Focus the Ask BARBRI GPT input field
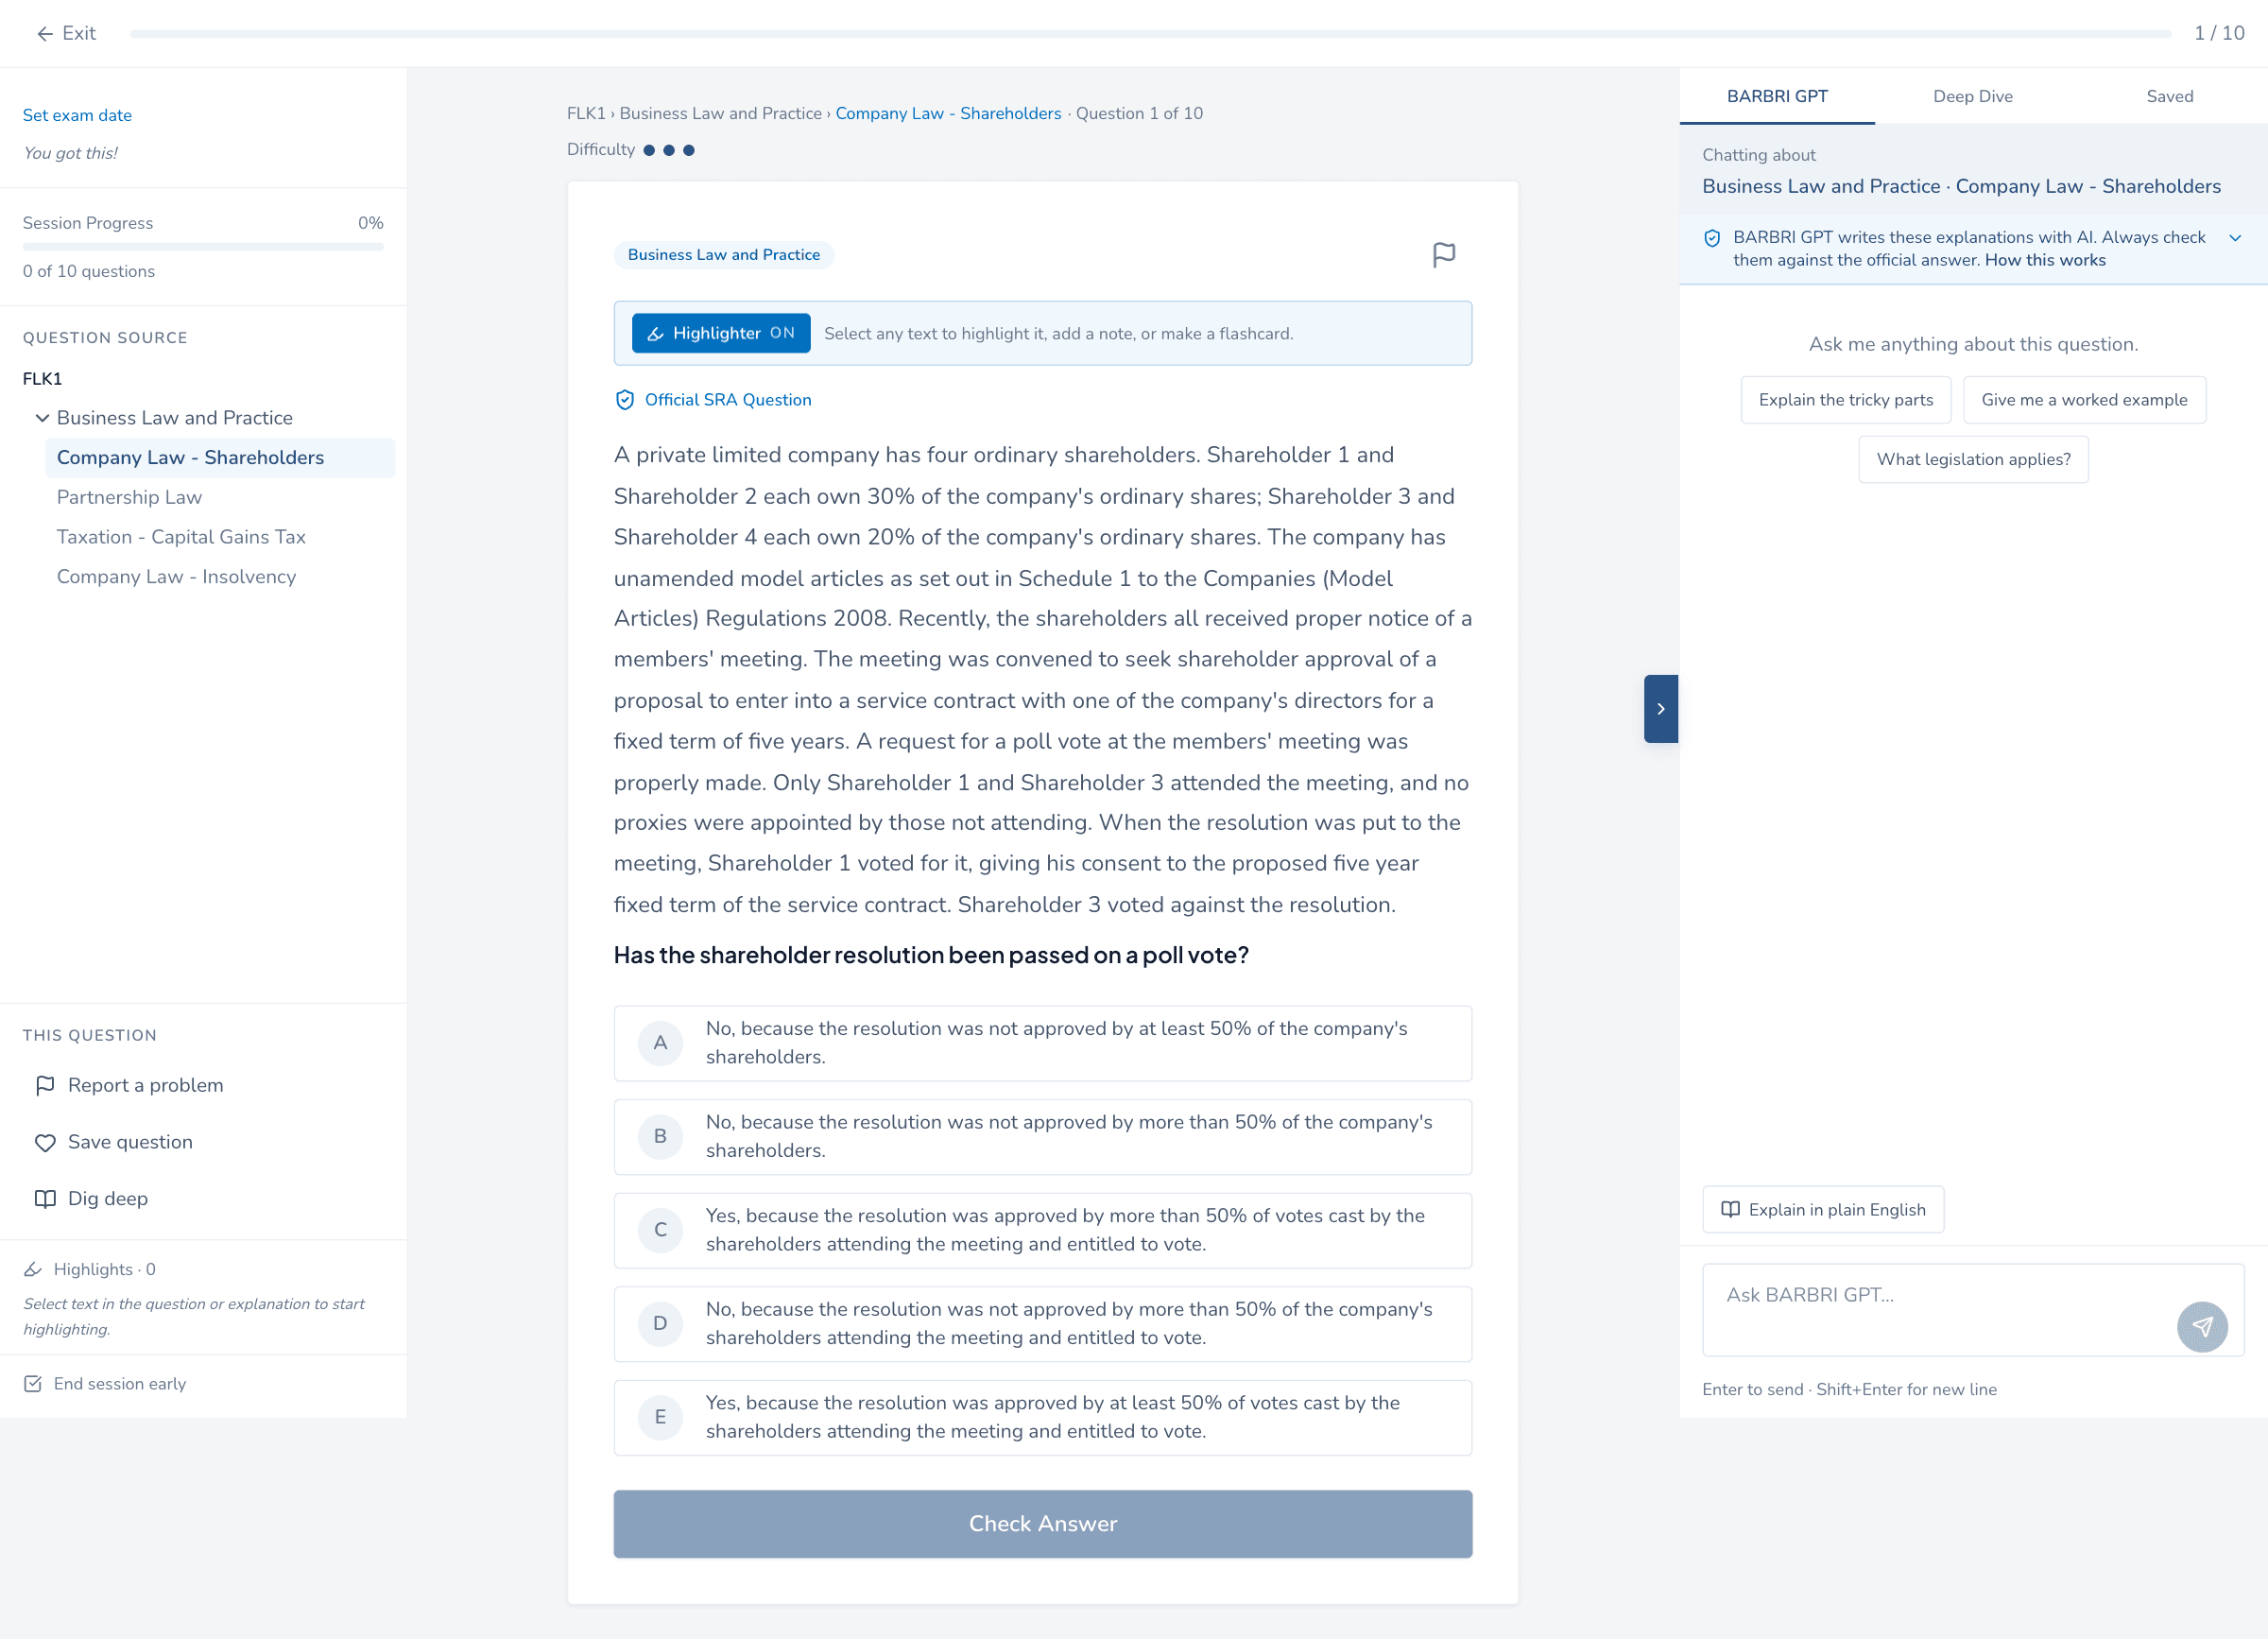Image resolution: width=2268 pixels, height=1639 pixels. click(1973, 1310)
